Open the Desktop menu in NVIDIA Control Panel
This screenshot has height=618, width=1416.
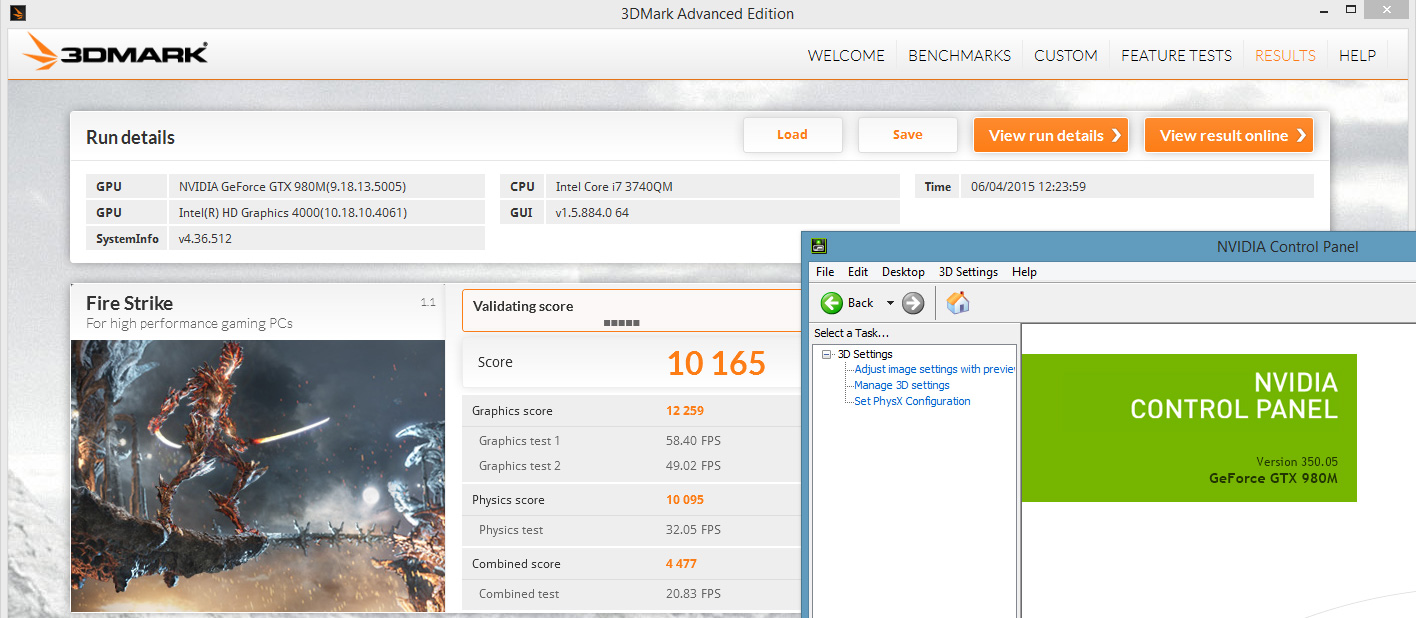click(x=903, y=272)
